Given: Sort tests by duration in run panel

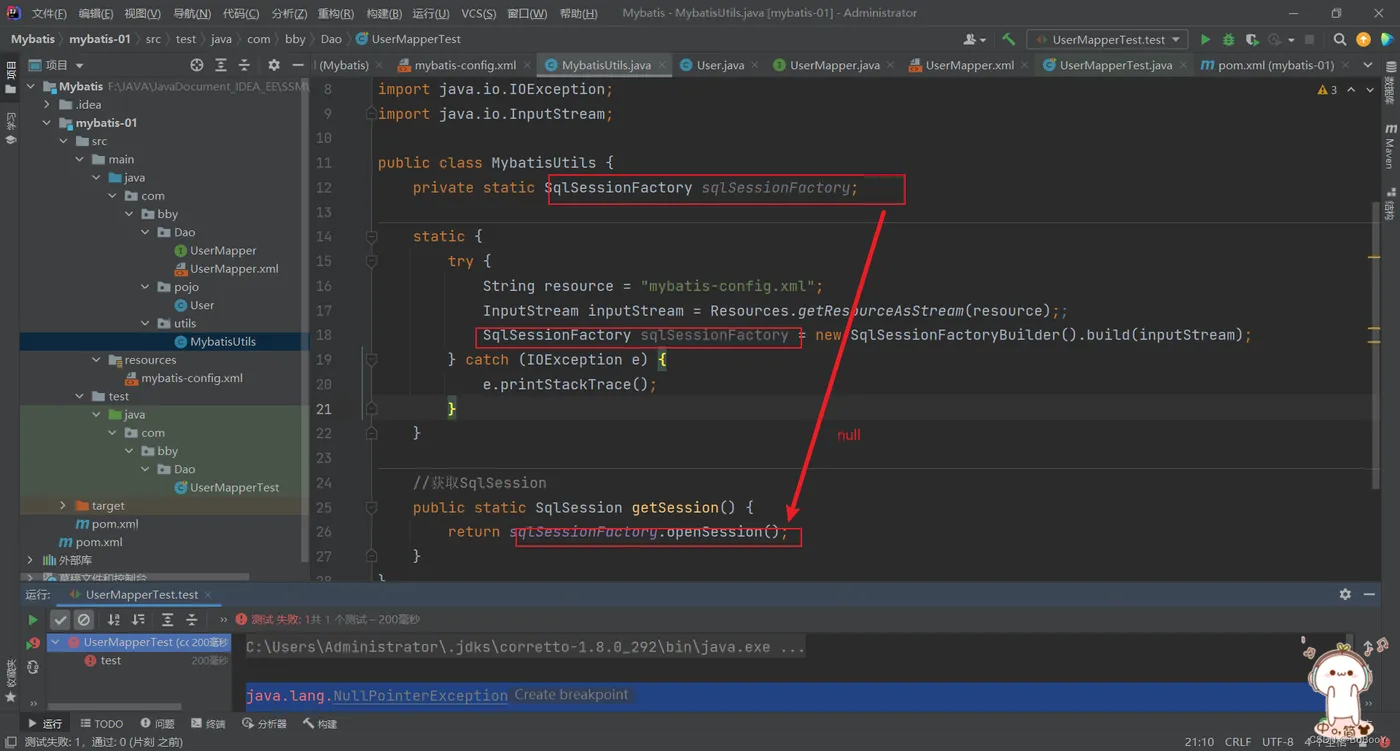Looking at the screenshot, I should (138, 620).
